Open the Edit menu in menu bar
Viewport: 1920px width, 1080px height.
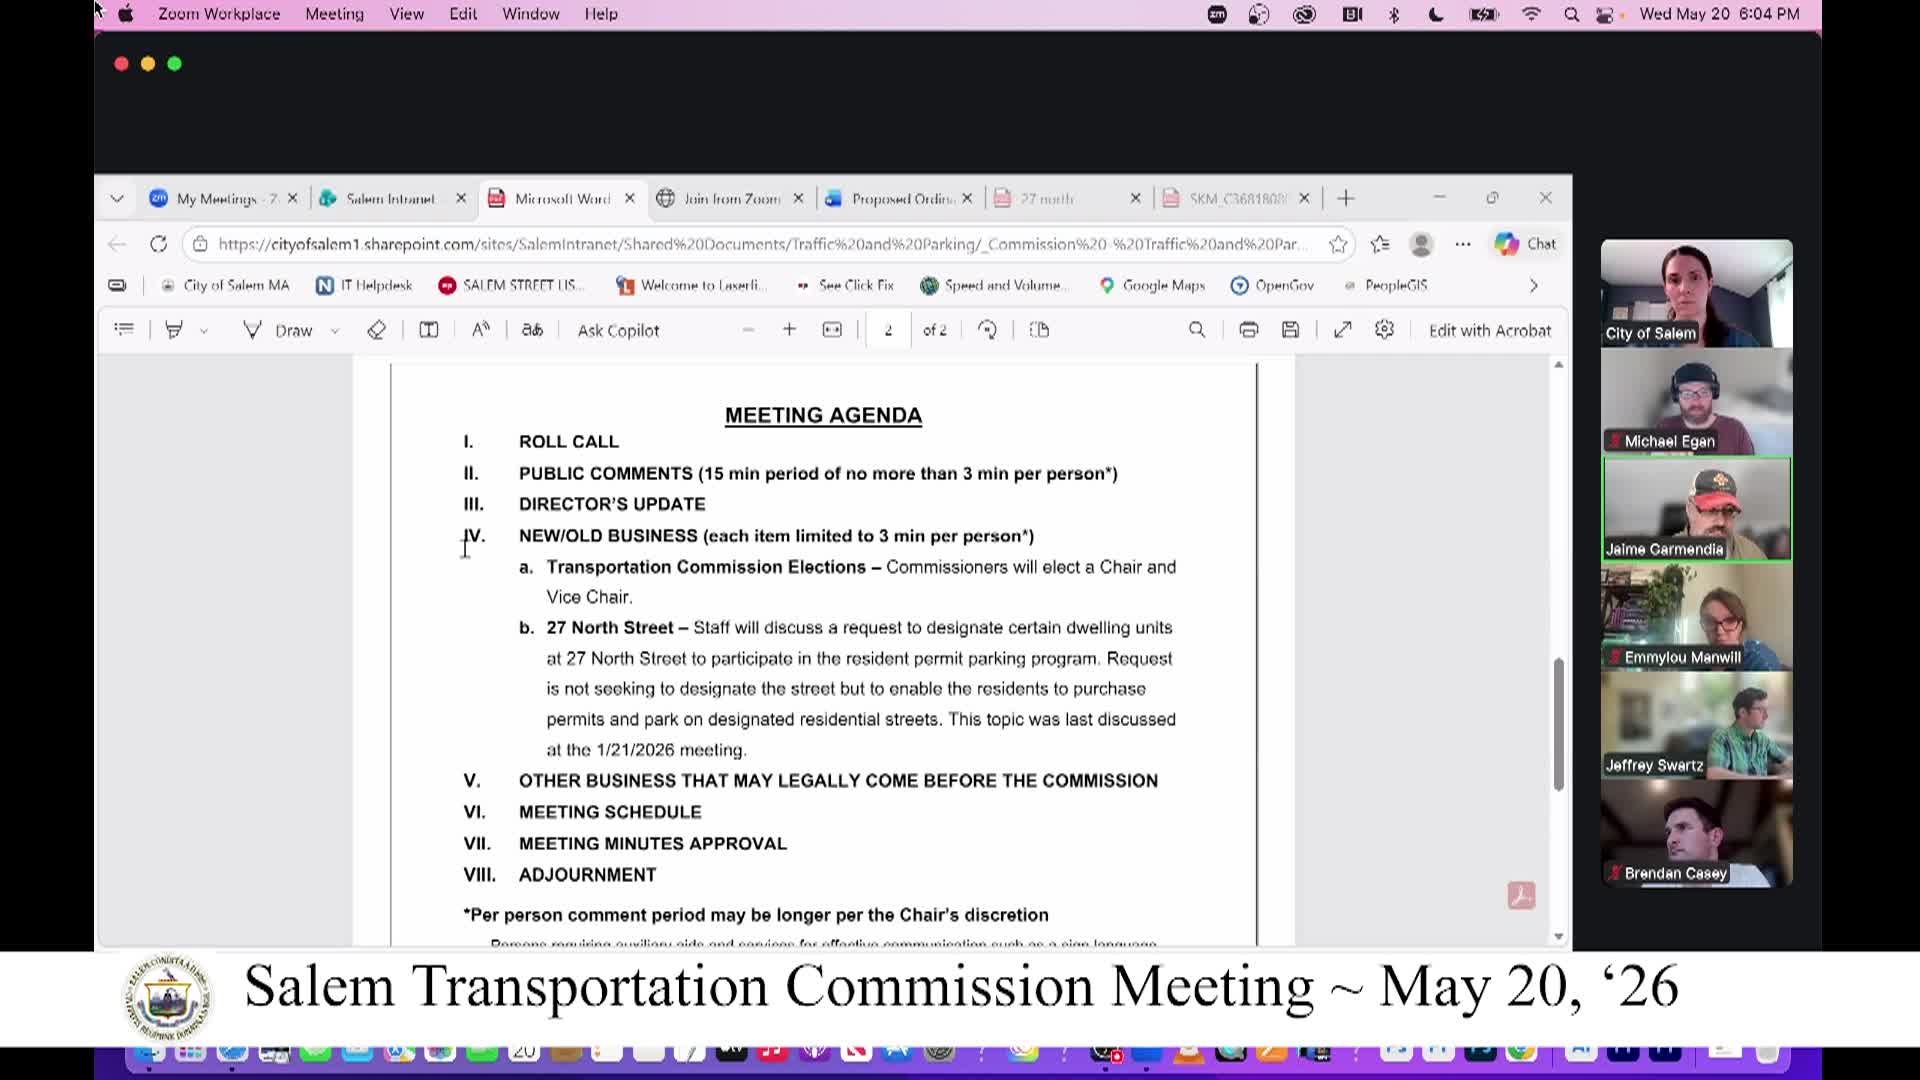pyautogui.click(x=463, y=14)
